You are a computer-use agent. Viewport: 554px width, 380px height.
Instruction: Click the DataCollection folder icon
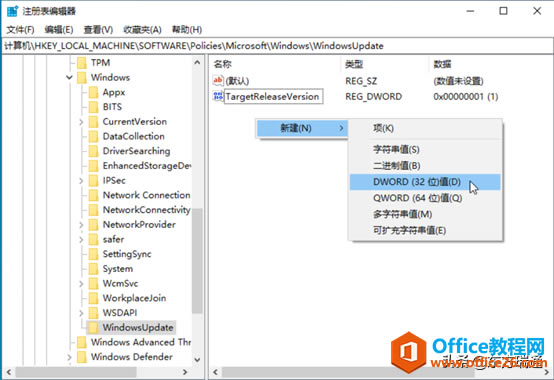coord(93,137)
